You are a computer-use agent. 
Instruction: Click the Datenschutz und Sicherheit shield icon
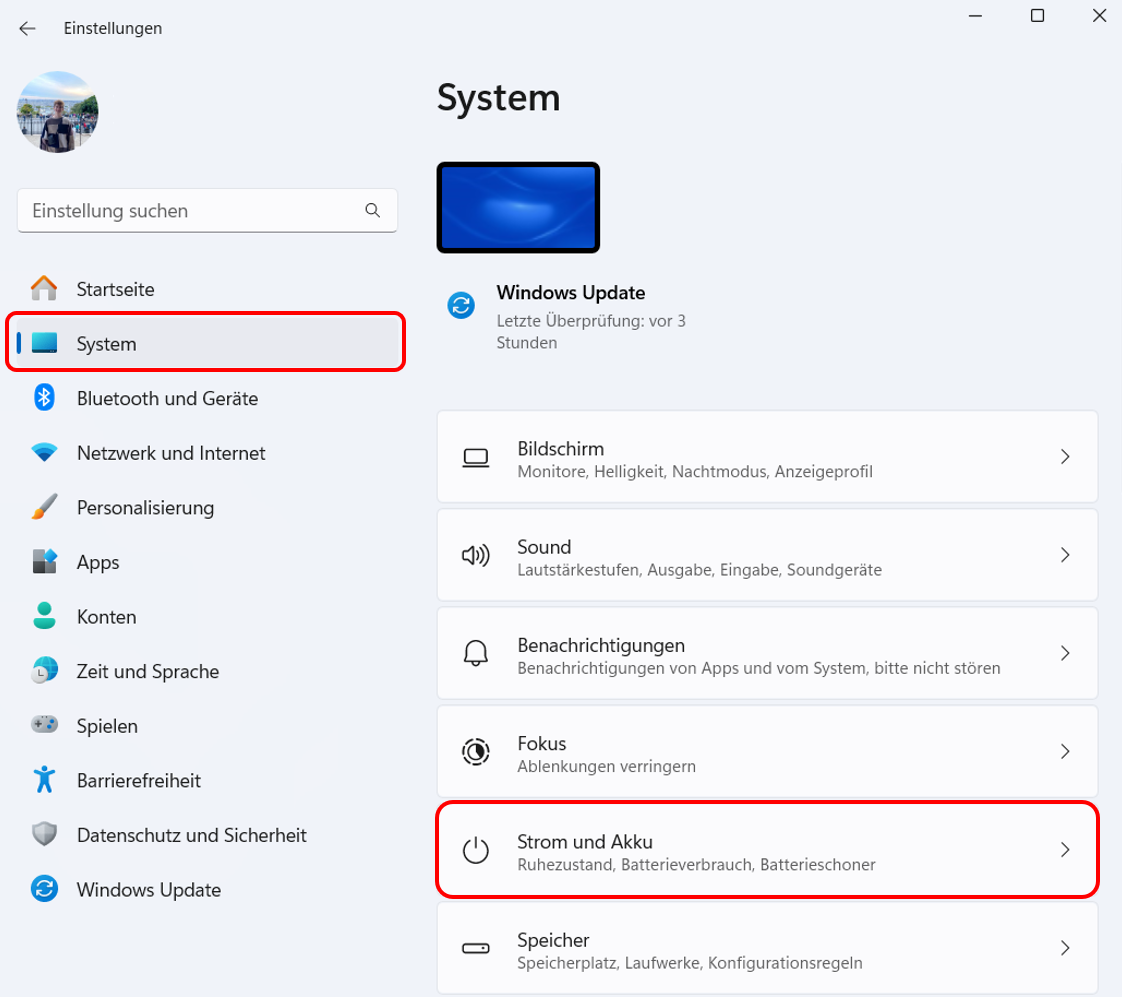point(44,835)
